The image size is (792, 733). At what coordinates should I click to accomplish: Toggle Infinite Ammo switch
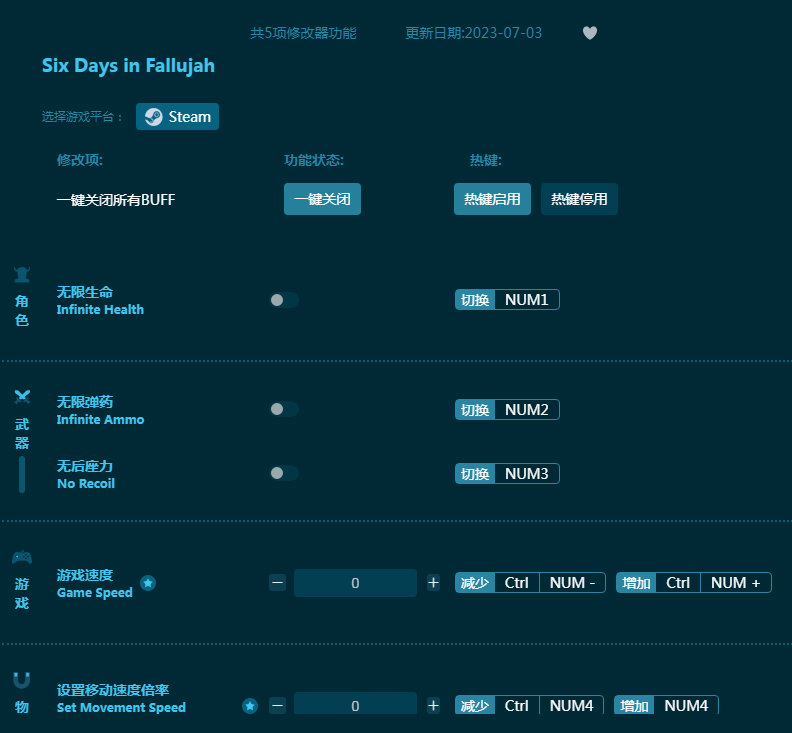[x=284, y=409]
